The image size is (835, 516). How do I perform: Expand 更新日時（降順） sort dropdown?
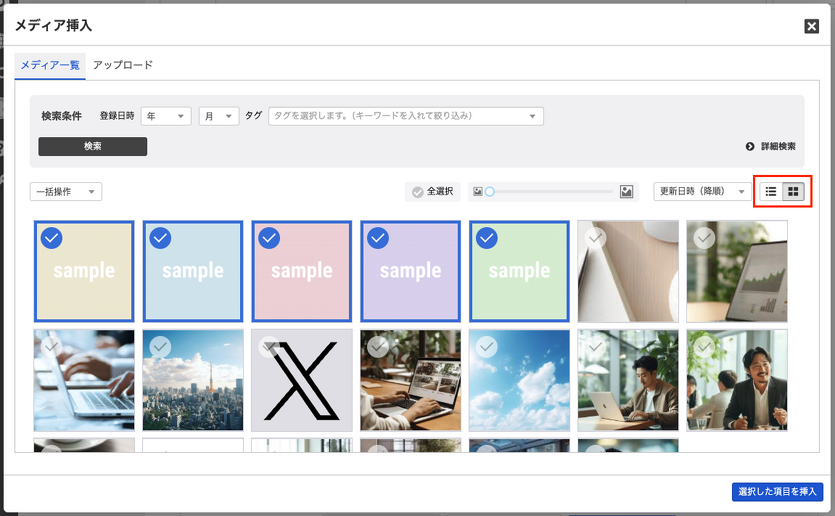pyautogui.click(x=700, y=191)
